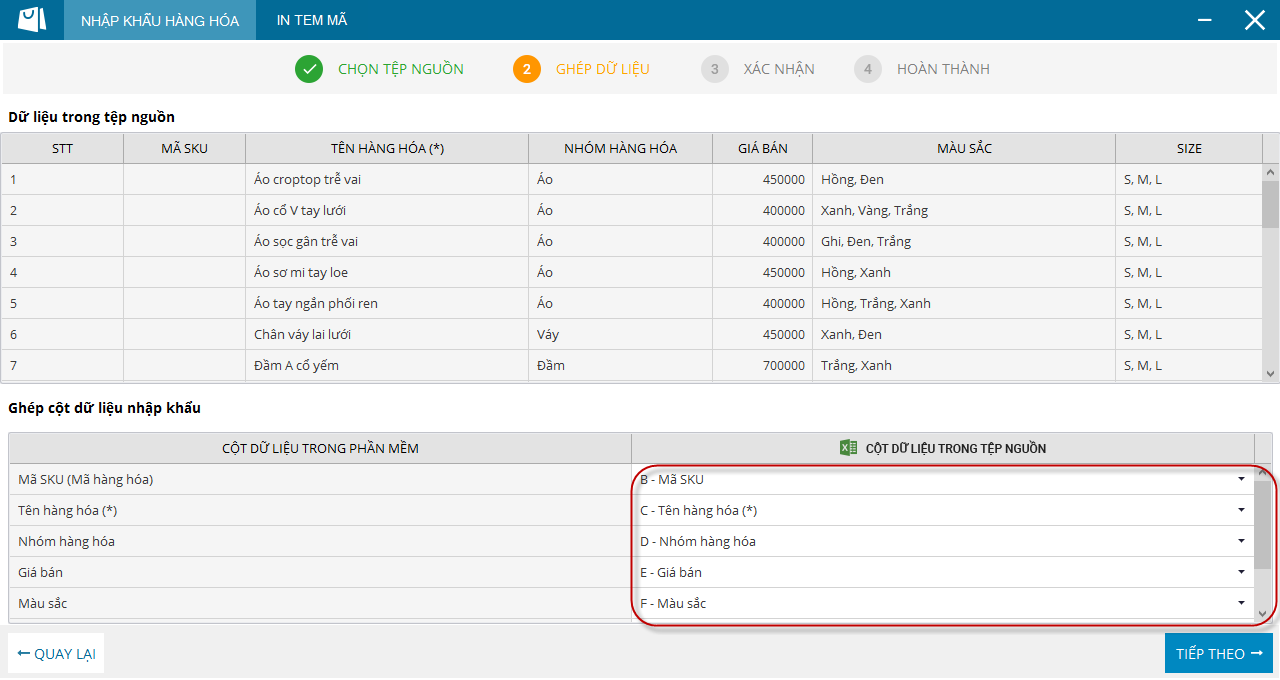Click the grey step 3 circle
This screenshot has width=1280, height=680.
[x=715, y=69]
